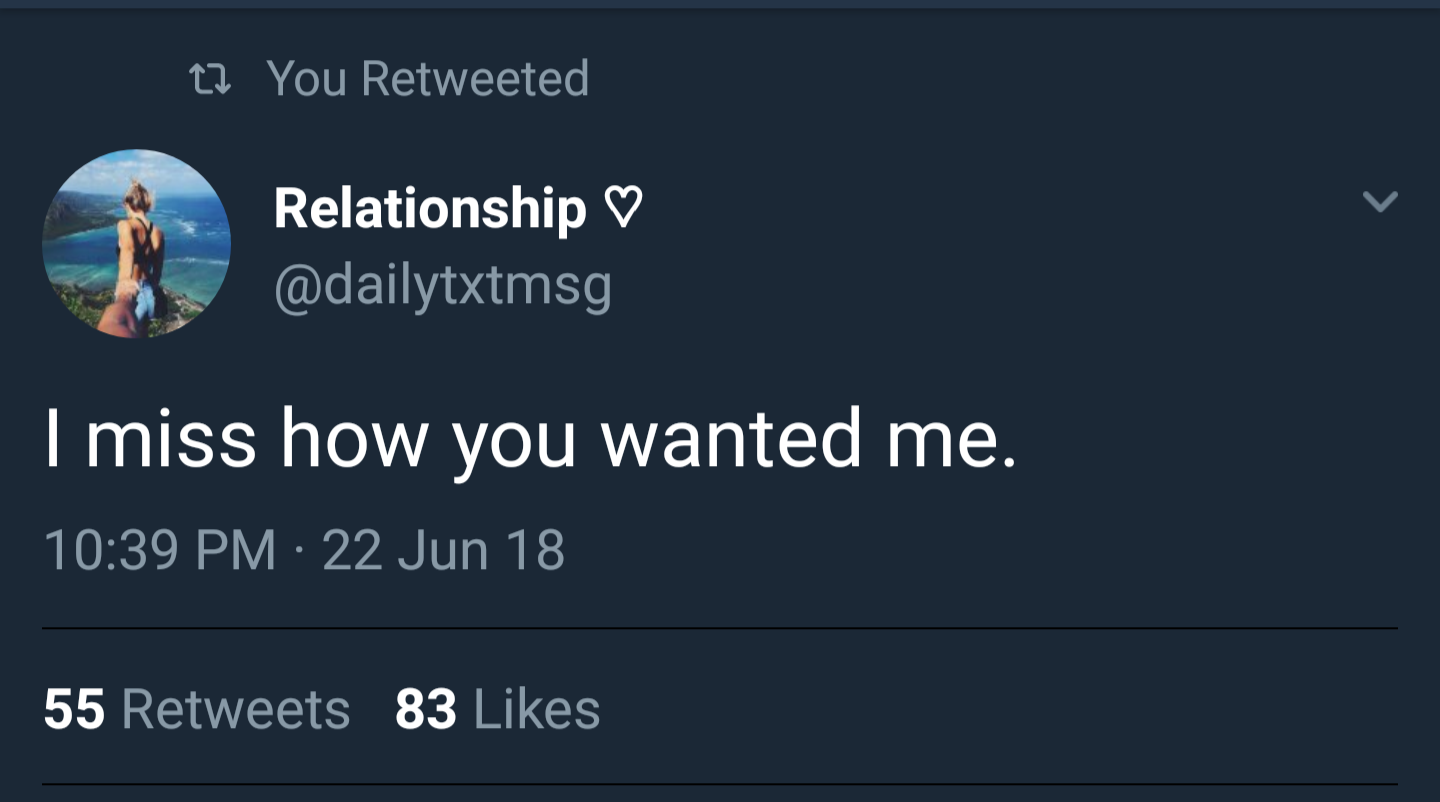The image size is (1440, 802).
Task: Click the heart symbol beside Relationship name
Action: coord(622,209)
